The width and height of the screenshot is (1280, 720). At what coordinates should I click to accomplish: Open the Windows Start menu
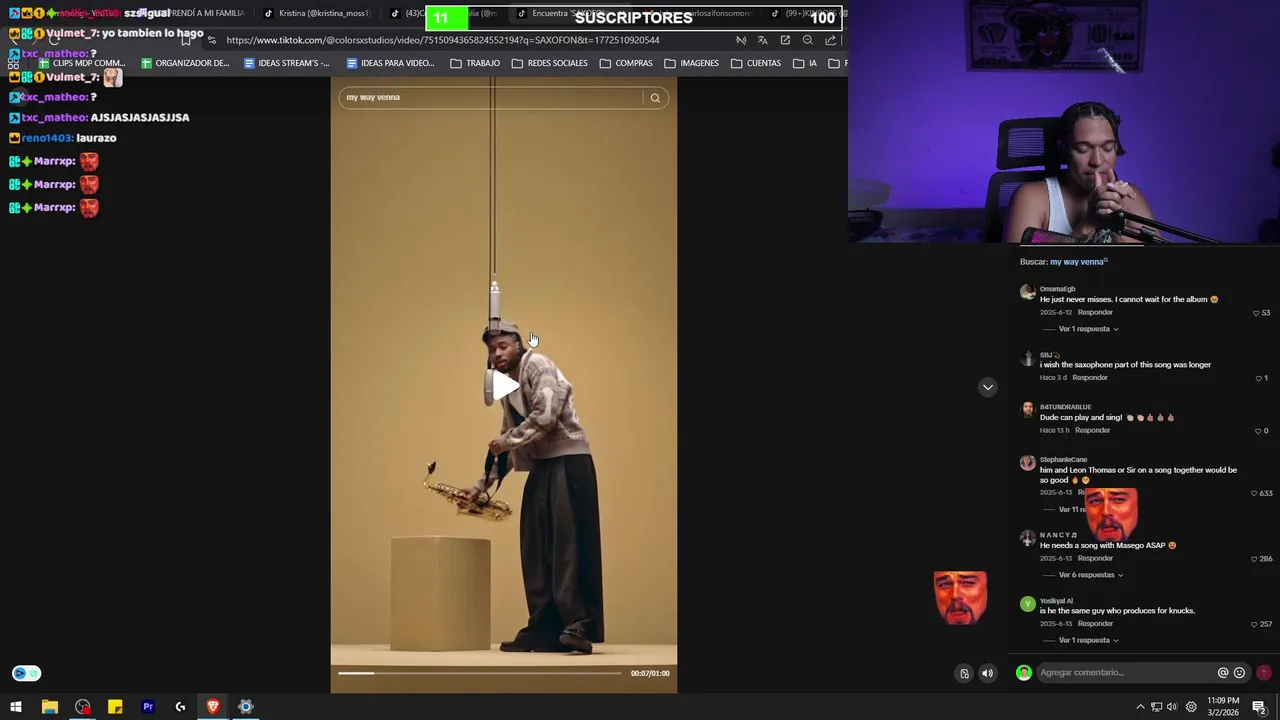pos(16,707)
